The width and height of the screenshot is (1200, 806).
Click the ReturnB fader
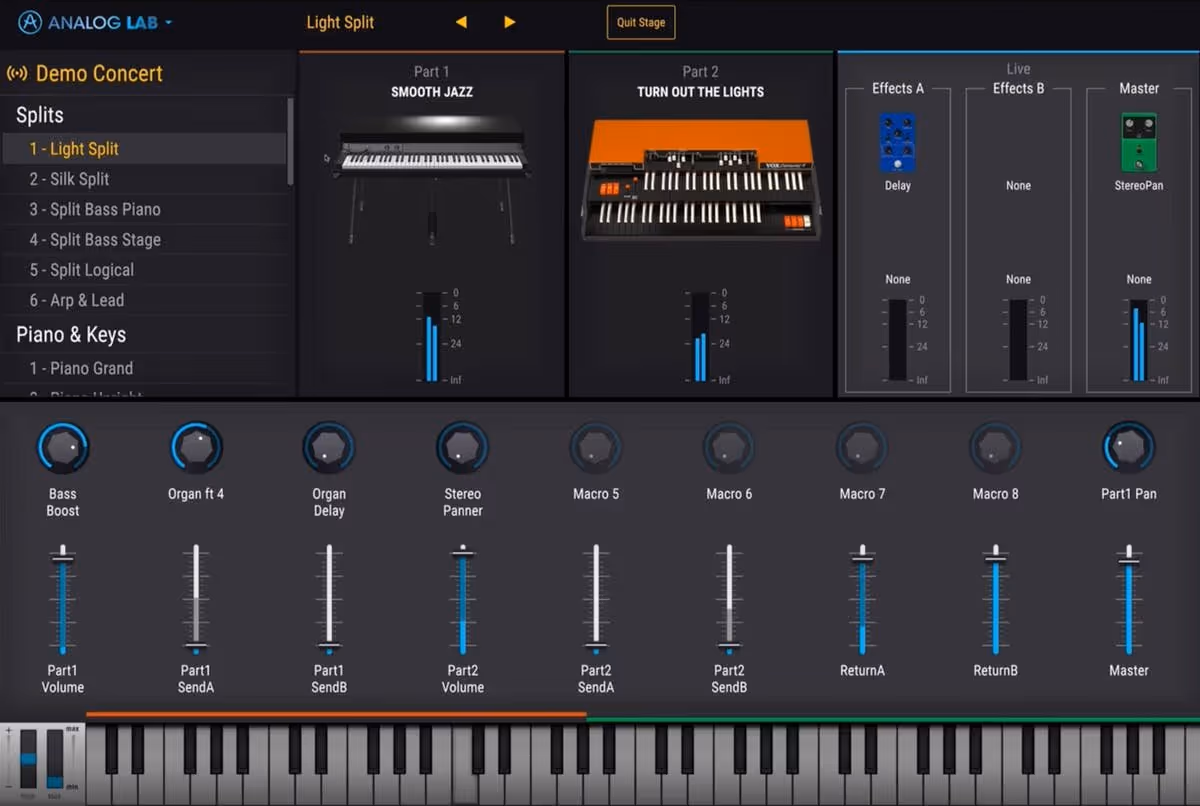coord(995,600)
